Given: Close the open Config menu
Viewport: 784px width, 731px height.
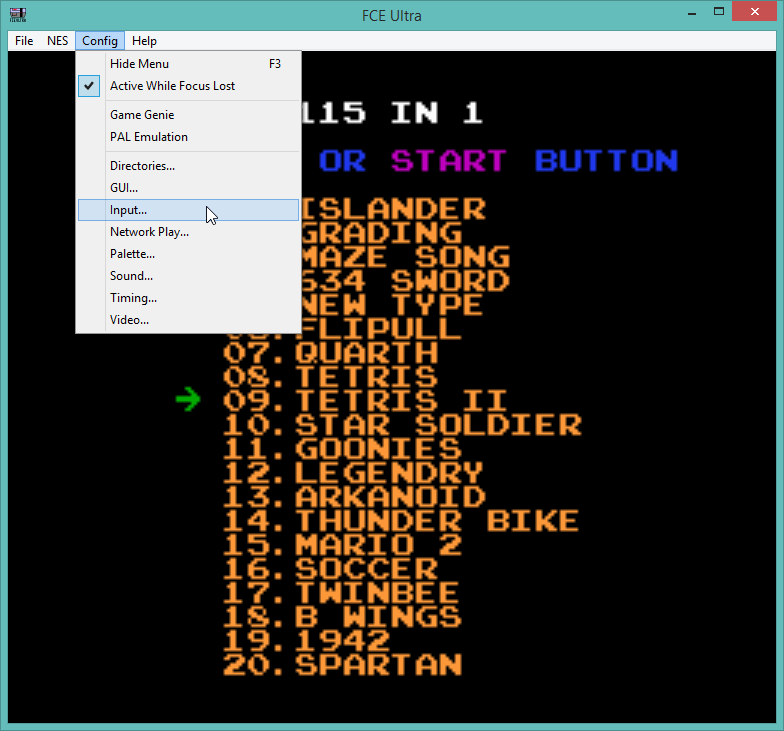Looking at the screenshot, I should [x=100, y=41].
